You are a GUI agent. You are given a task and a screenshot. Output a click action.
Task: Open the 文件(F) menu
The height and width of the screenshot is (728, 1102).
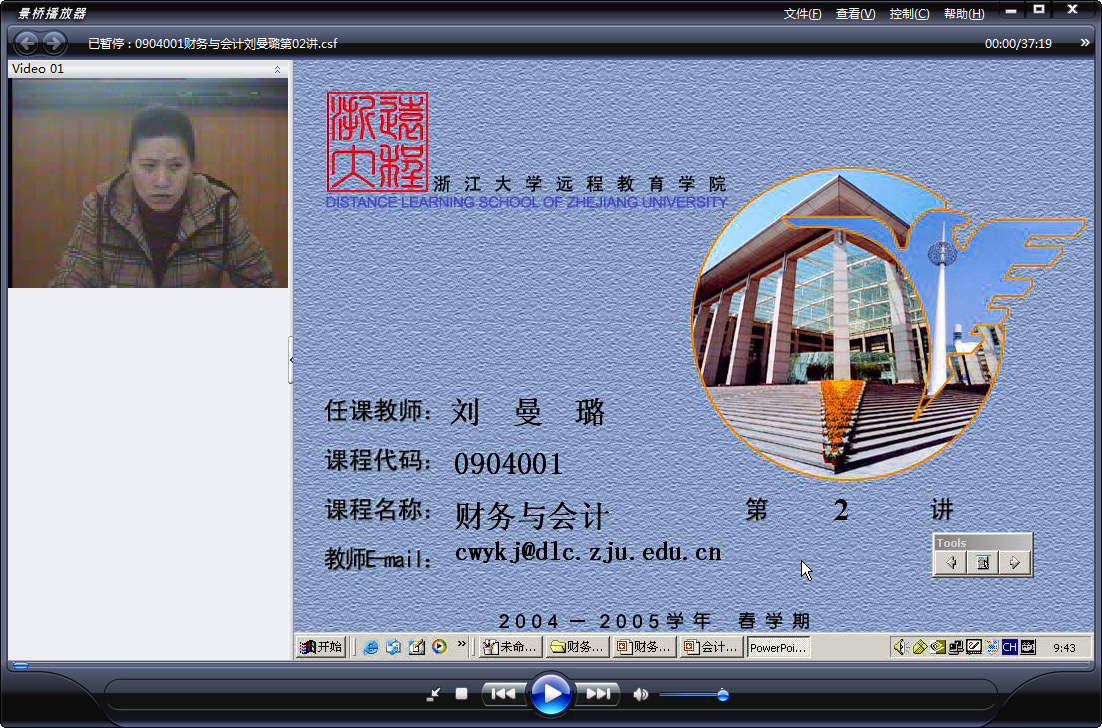803,14
